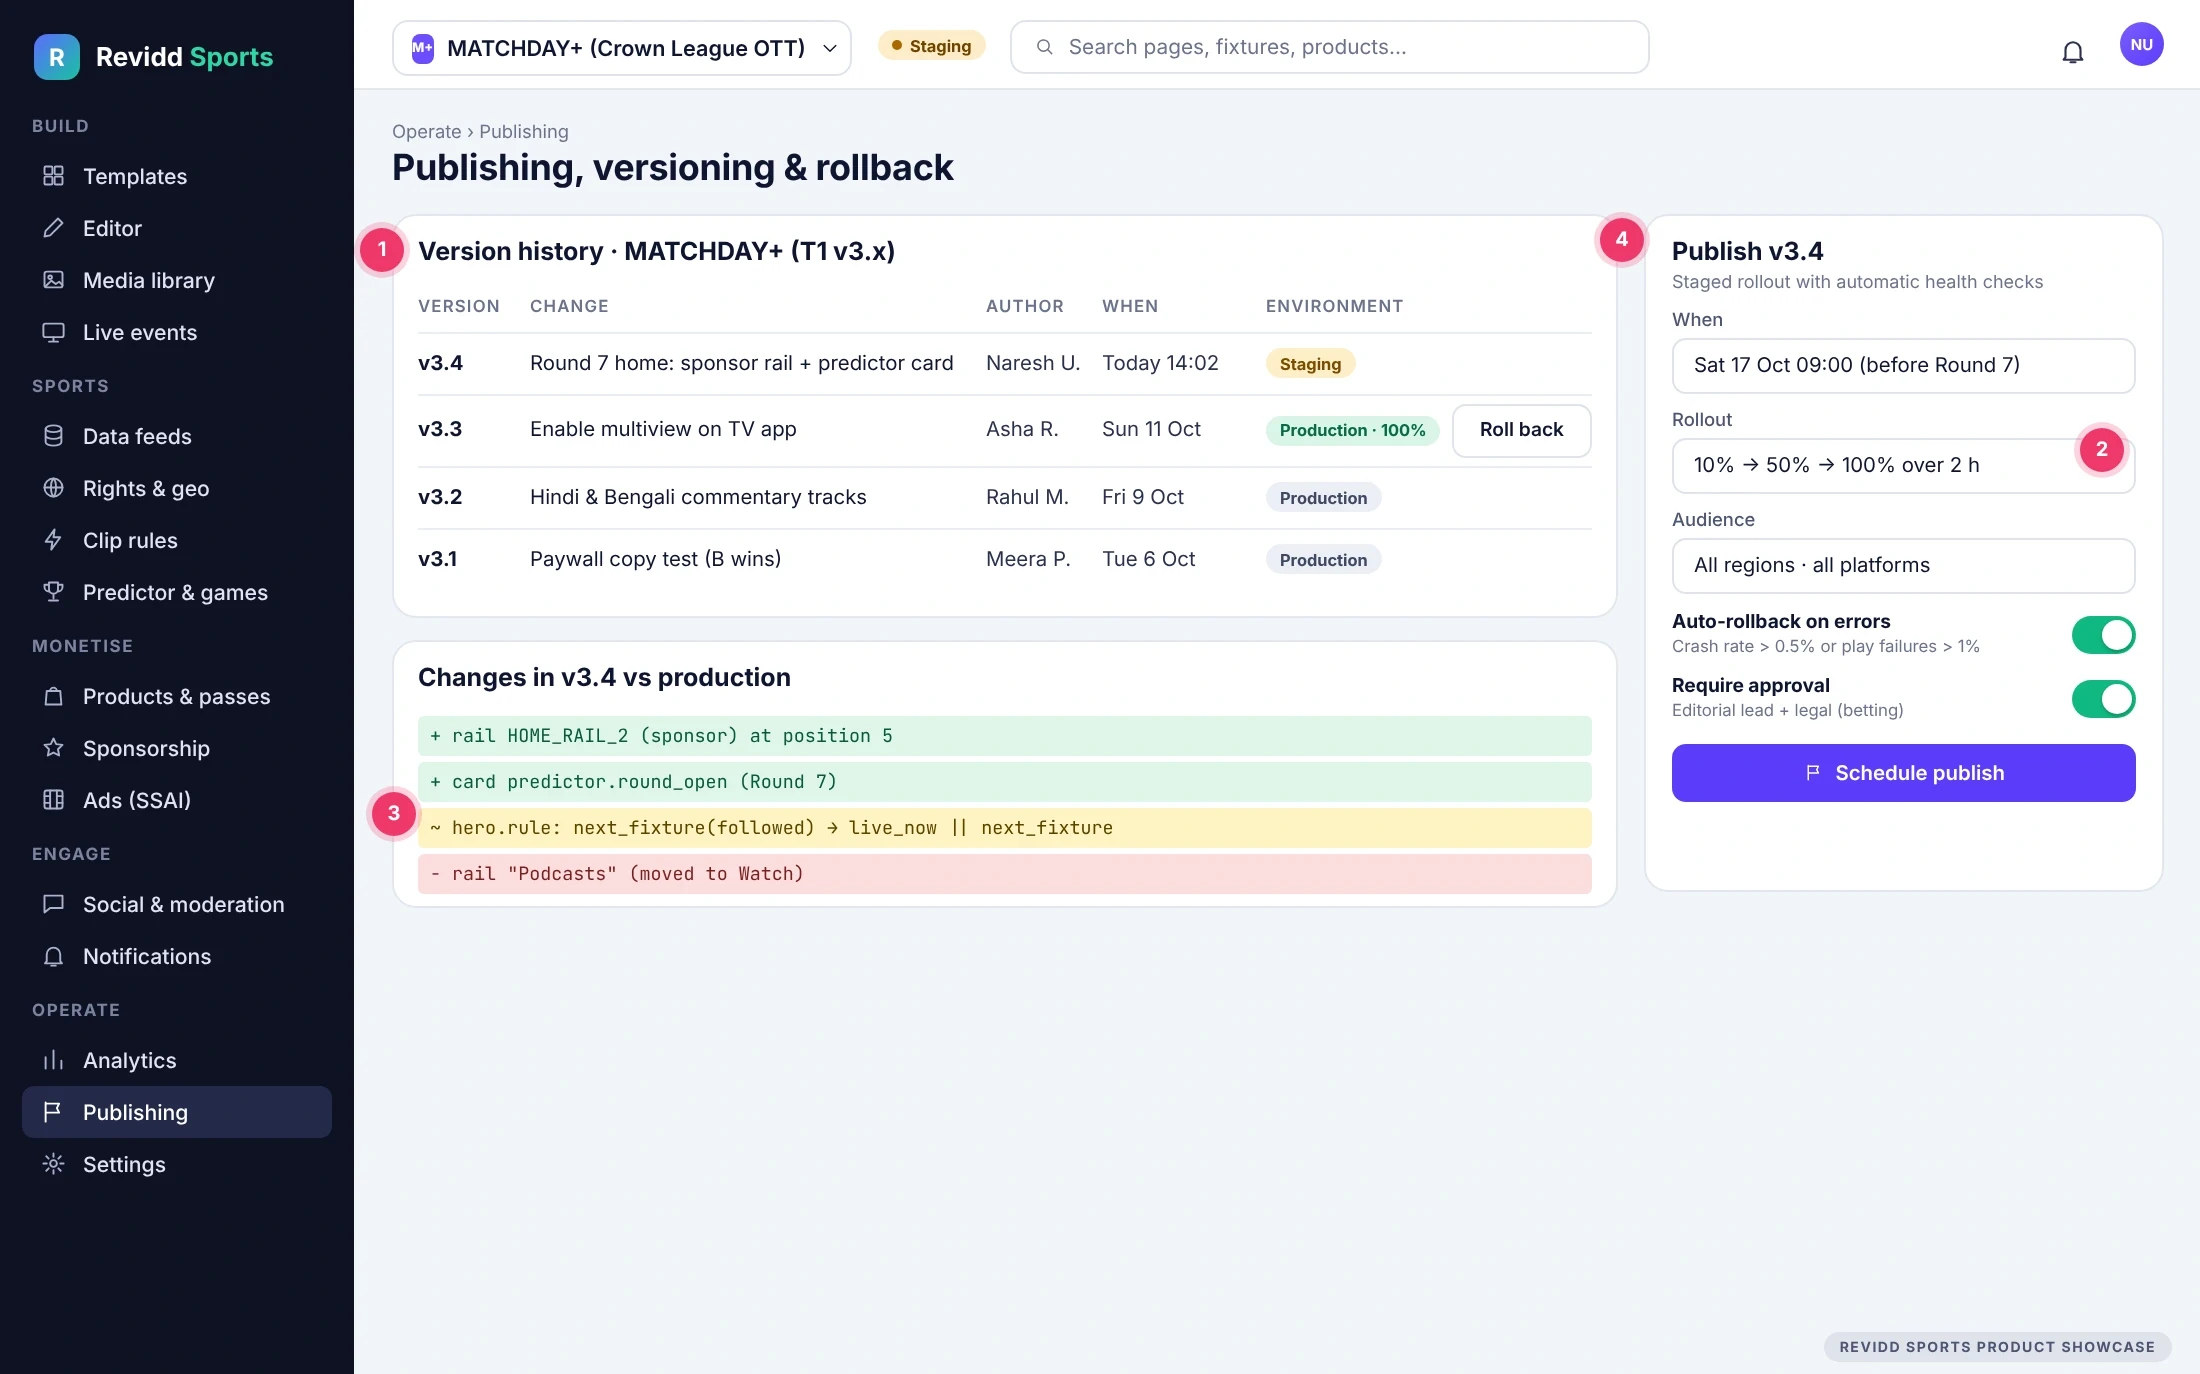2200x1374 pixels.
Task: Click the Editor pencil icon
Action: coord(53,228)
